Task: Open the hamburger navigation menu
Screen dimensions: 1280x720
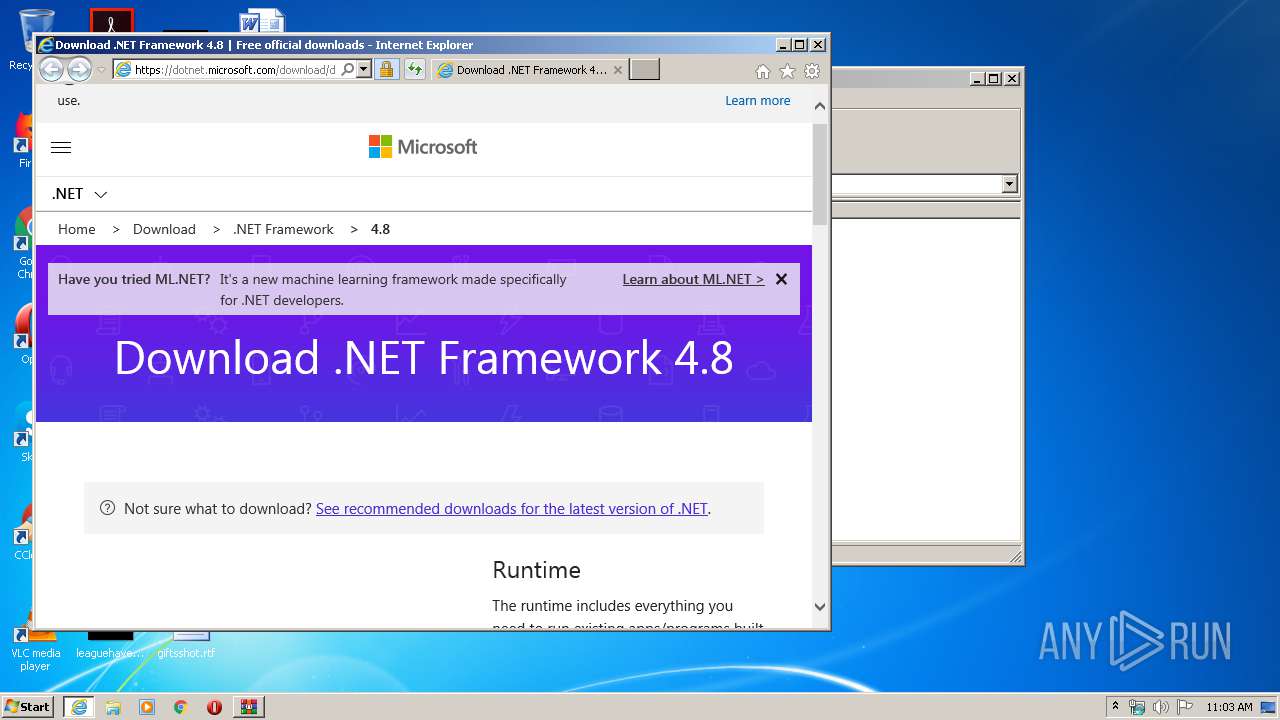Action: tap(61, 147)
